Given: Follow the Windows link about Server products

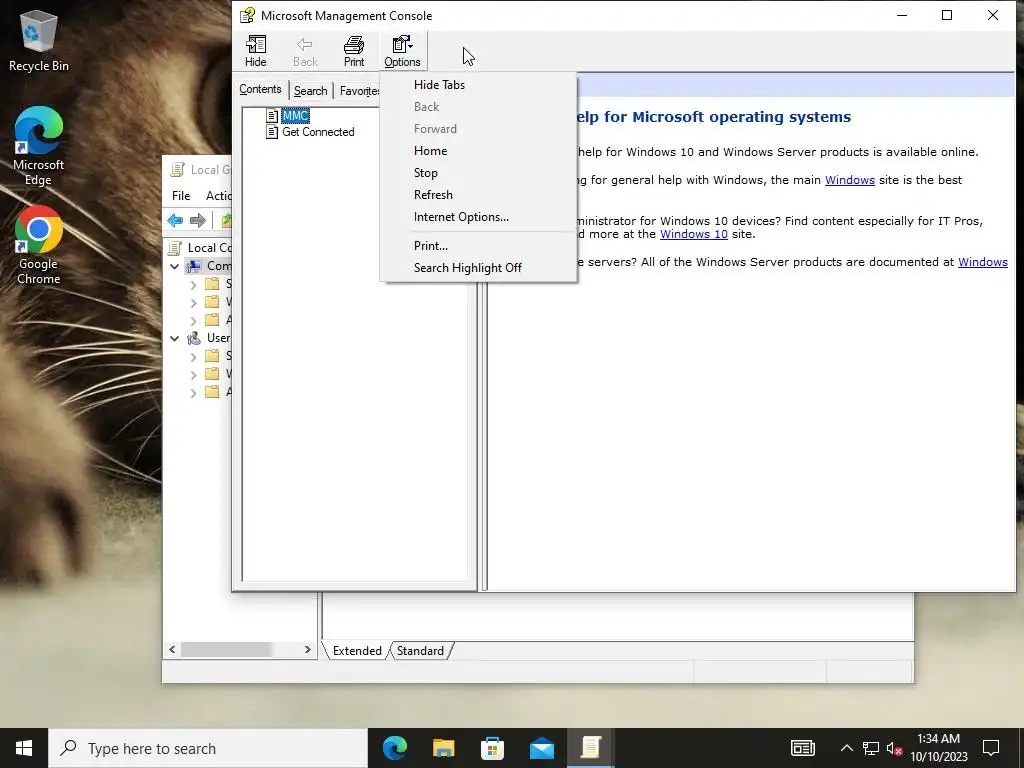Looking at the screenshot, I should 983,262.
